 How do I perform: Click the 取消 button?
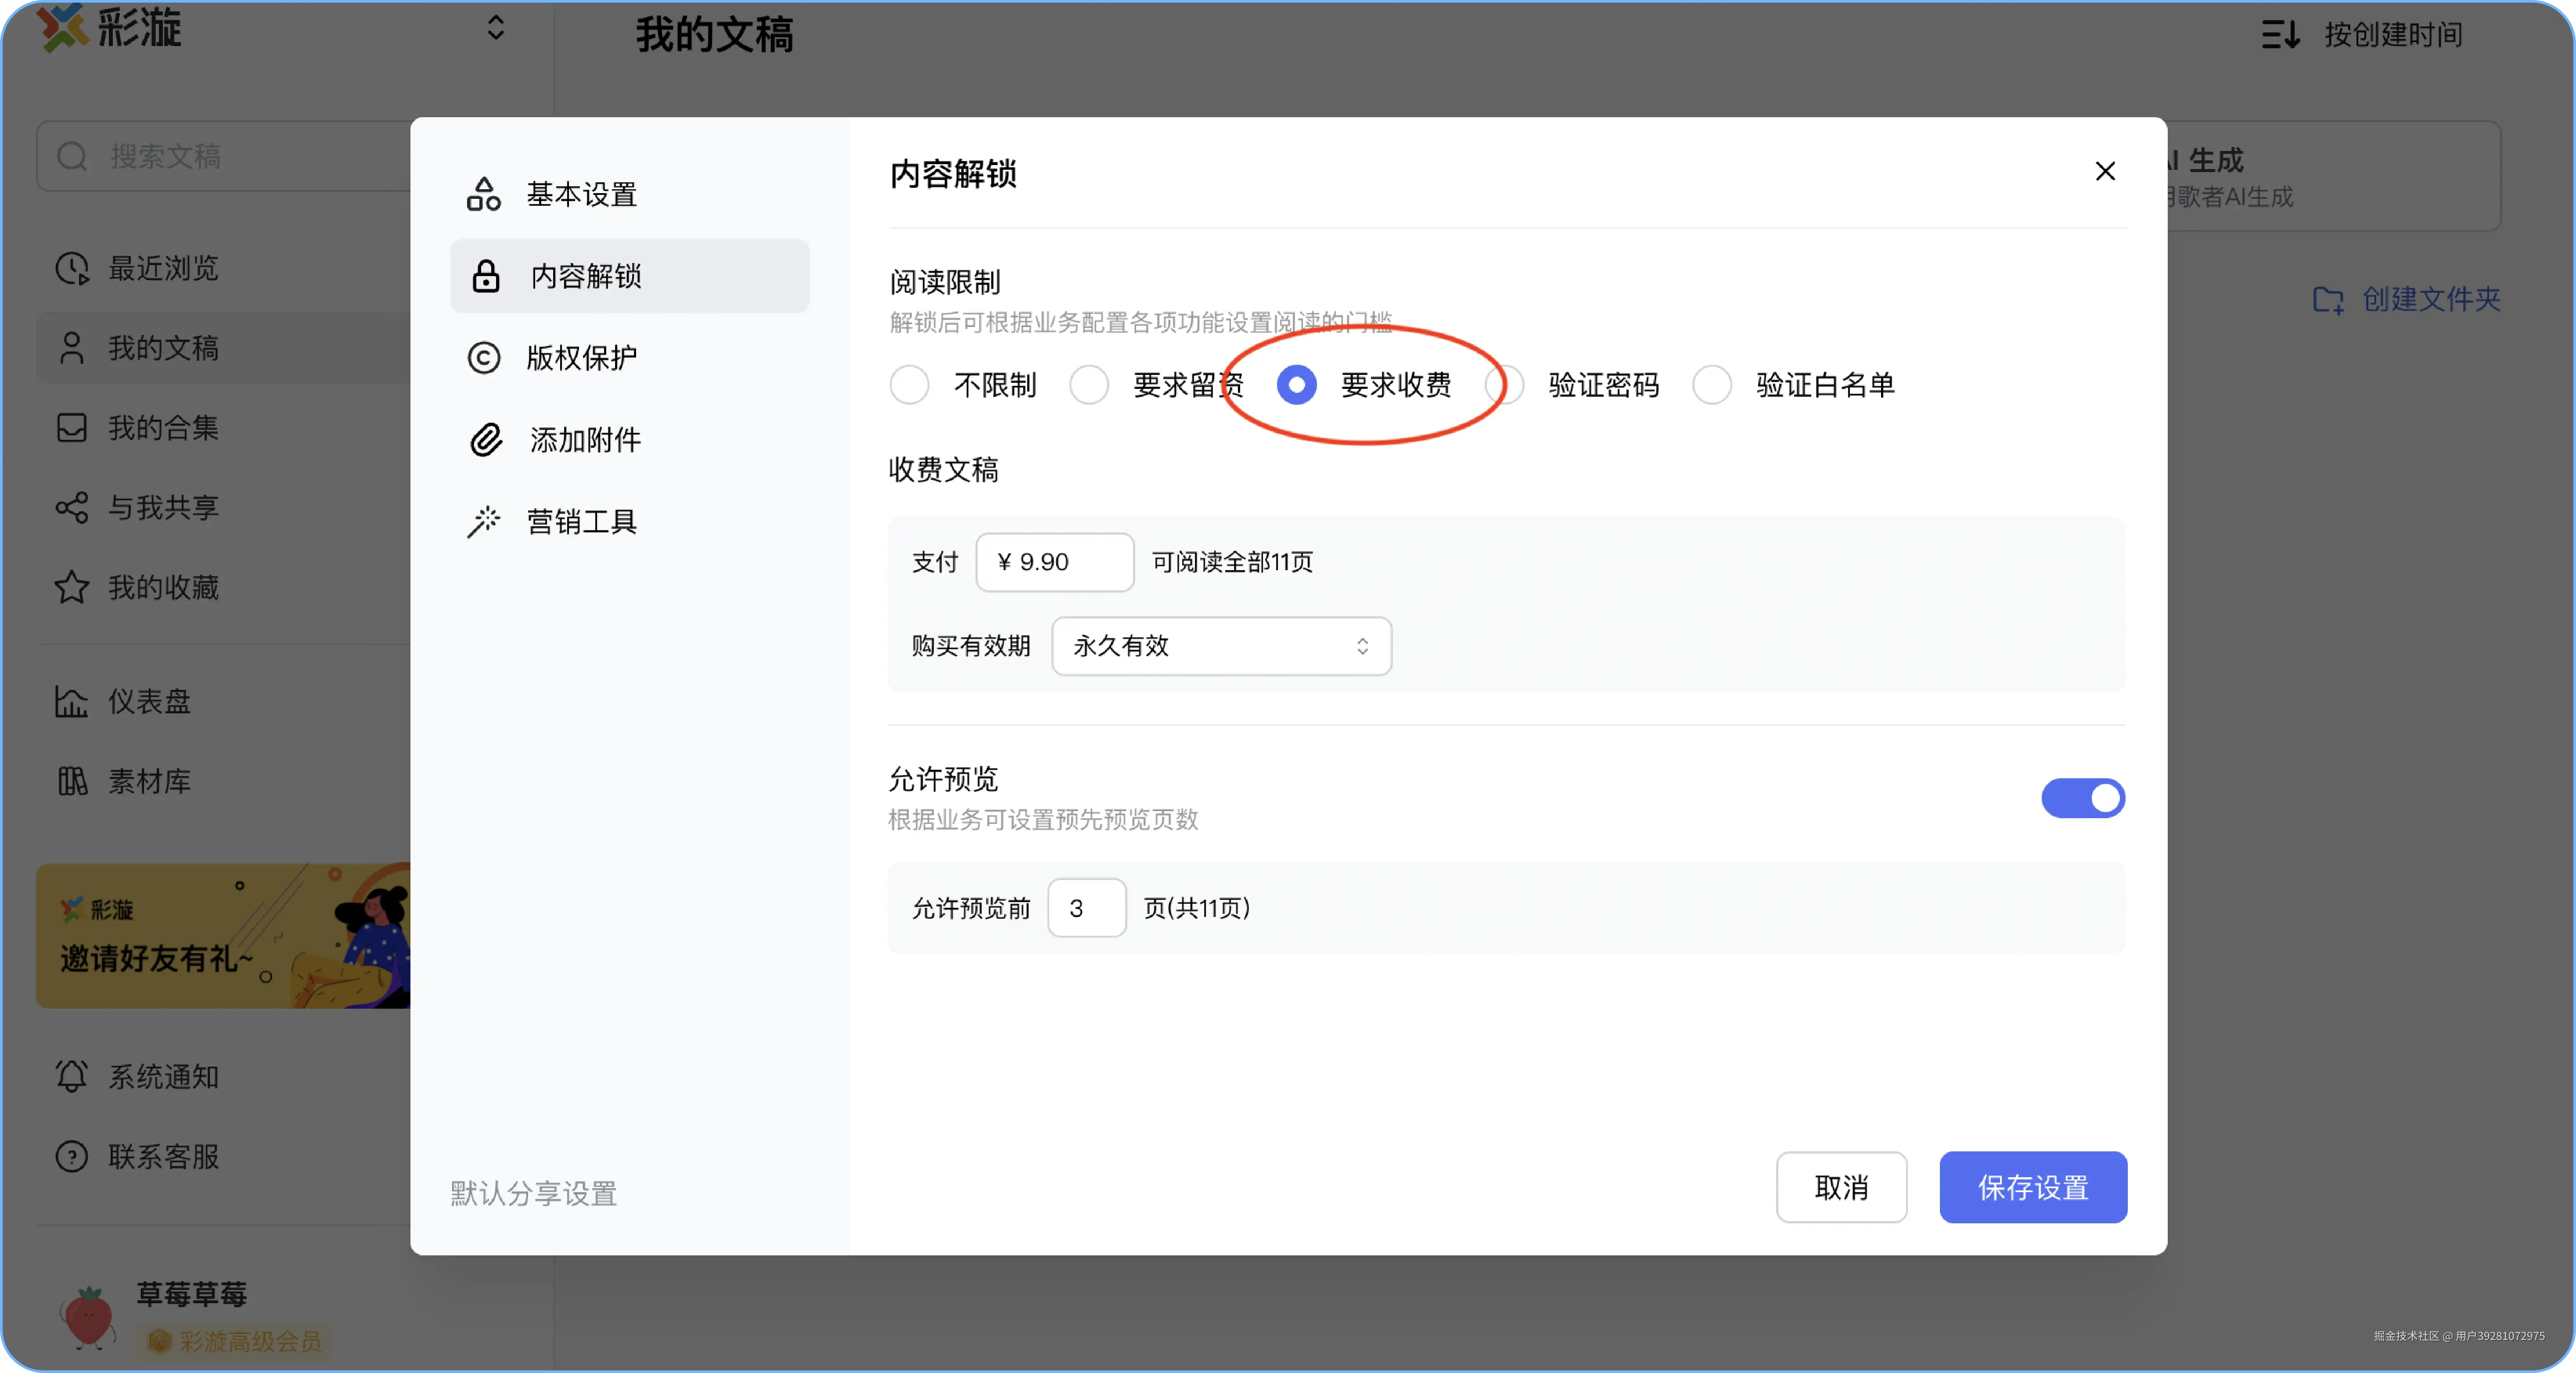click(x=1841, y=1187)
